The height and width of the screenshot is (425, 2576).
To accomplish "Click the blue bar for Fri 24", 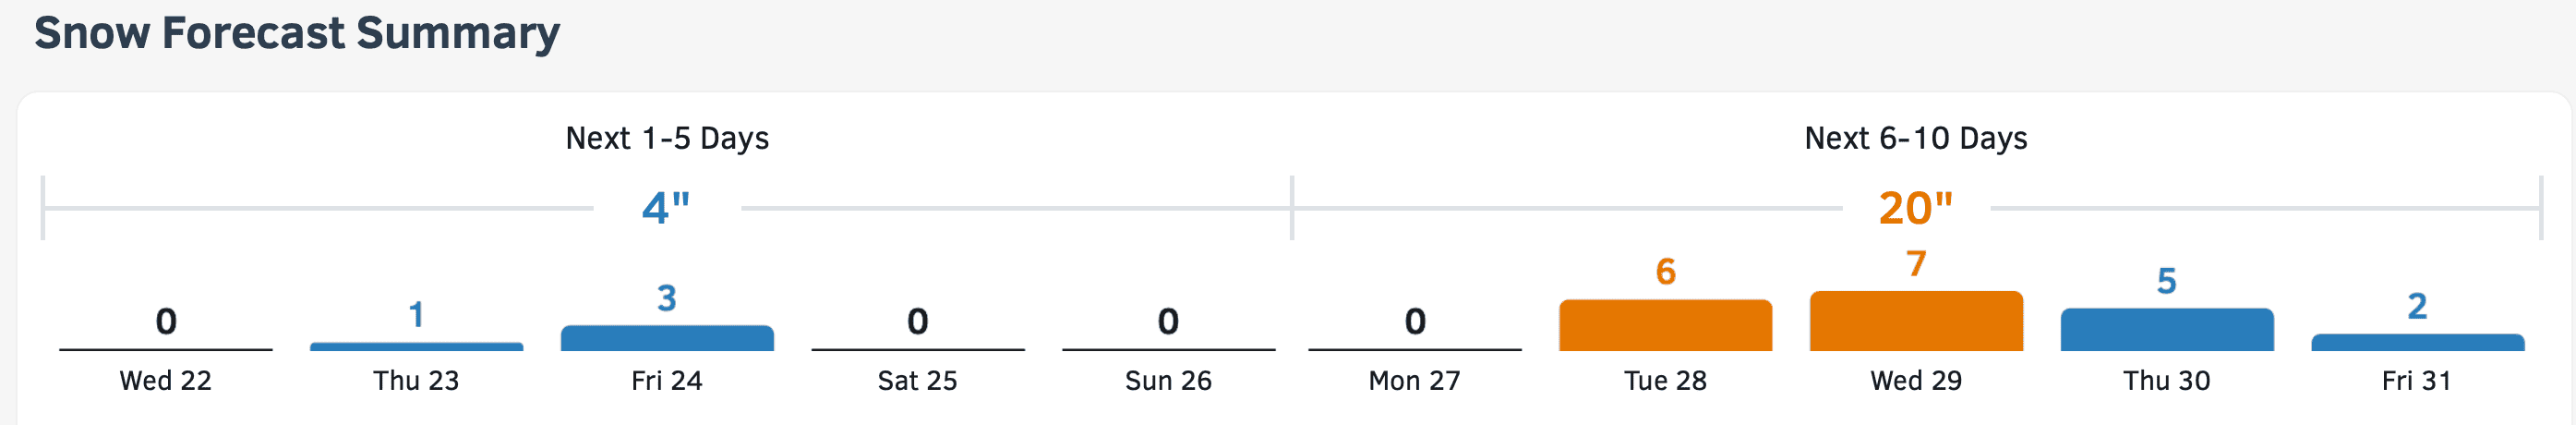I will (667, 338).
